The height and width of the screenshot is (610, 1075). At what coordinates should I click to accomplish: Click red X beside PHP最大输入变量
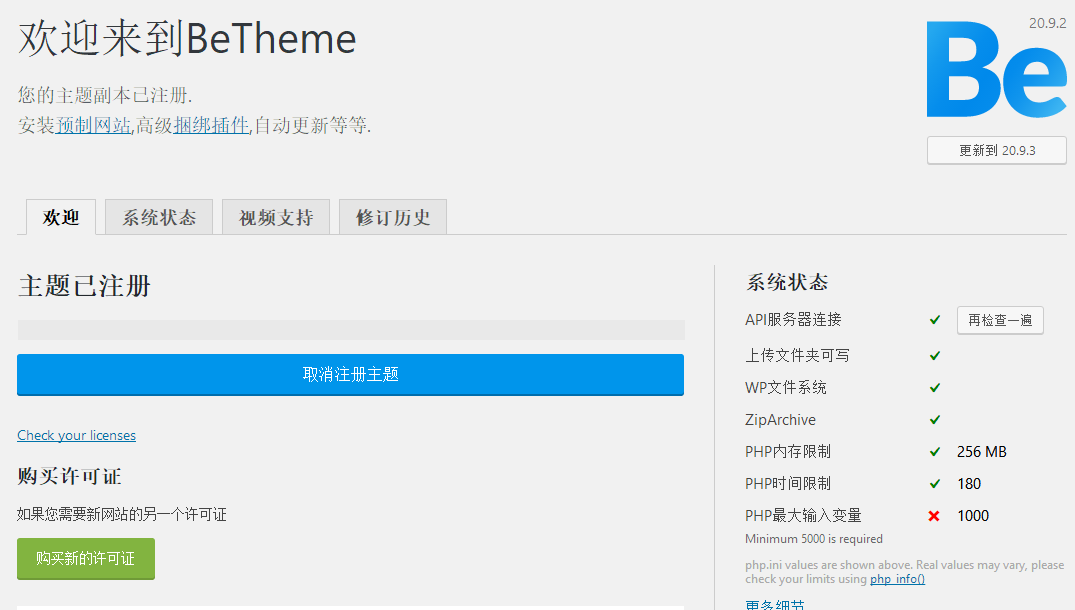tap(934, 515)
